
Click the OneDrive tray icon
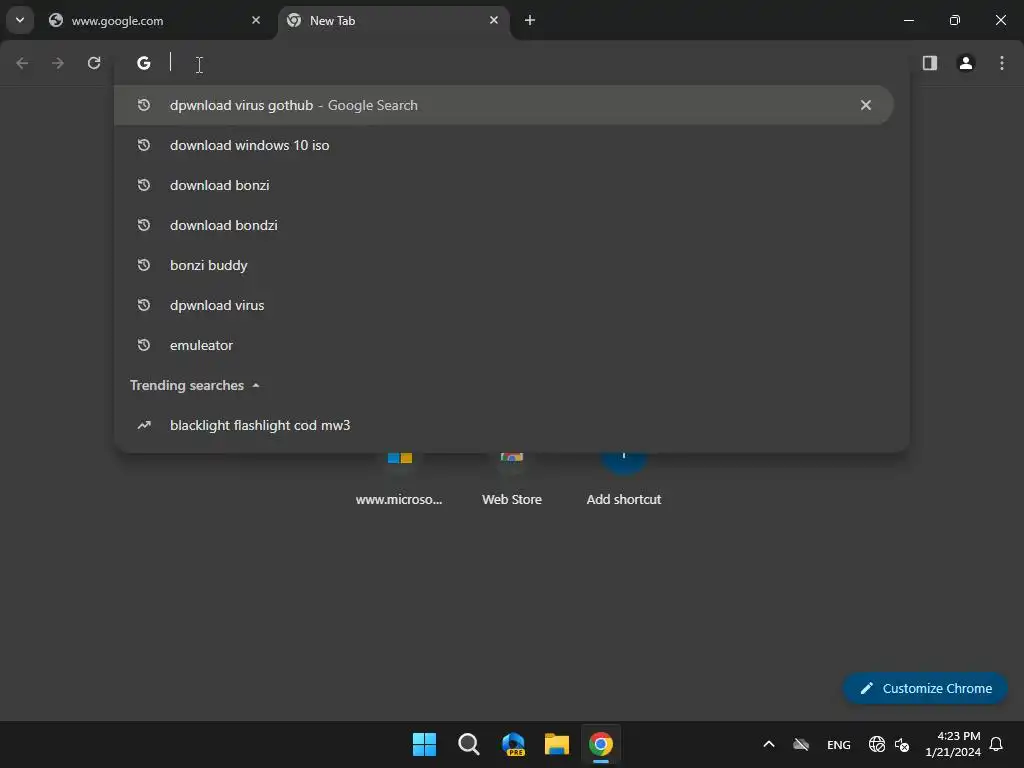click(x=801, y=744)
